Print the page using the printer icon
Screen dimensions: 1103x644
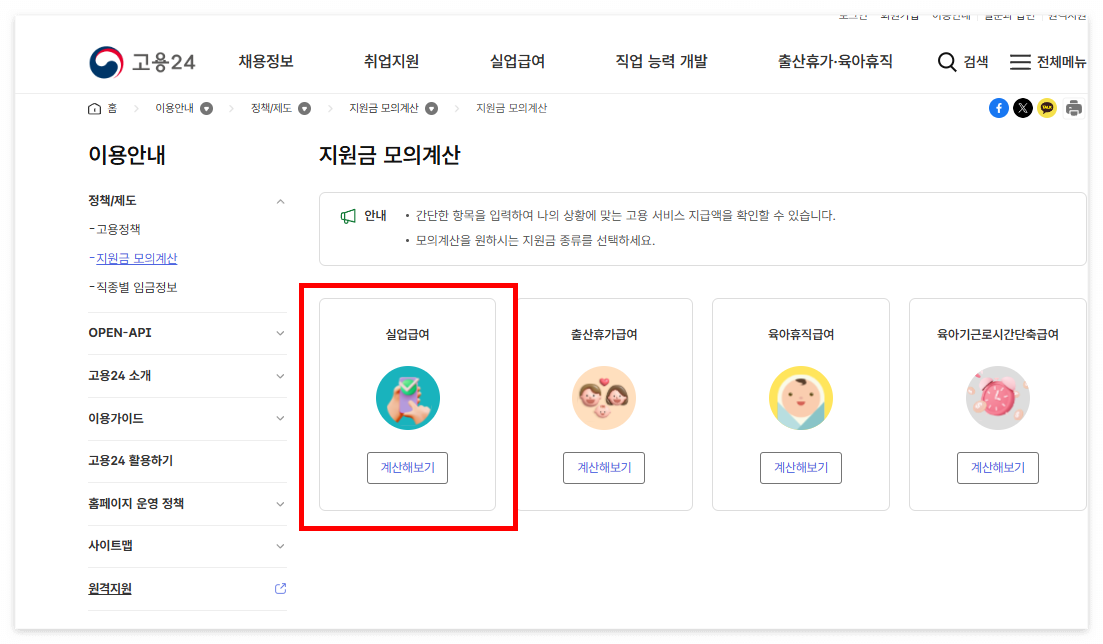pos(1073,107)
